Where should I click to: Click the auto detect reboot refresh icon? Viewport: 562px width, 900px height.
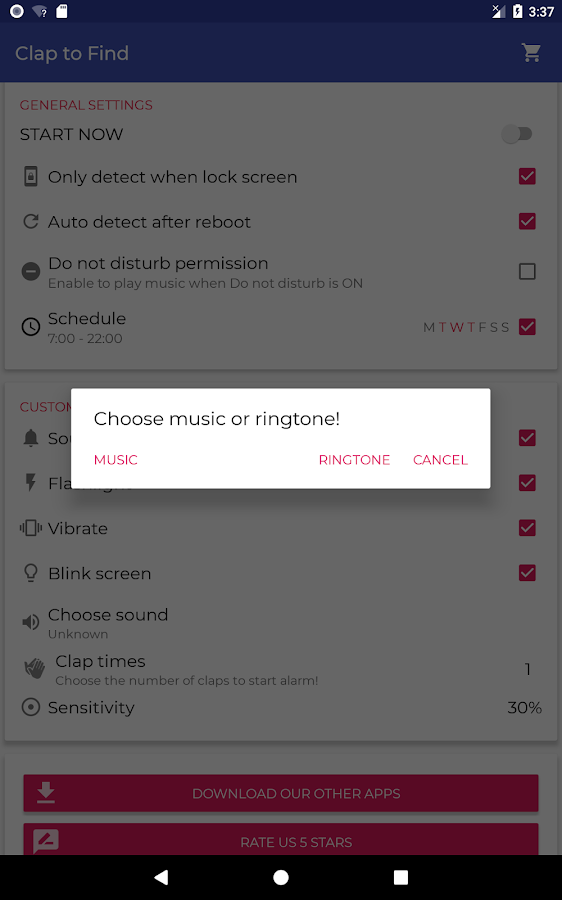pyautogui.click(x=30, y=222)
